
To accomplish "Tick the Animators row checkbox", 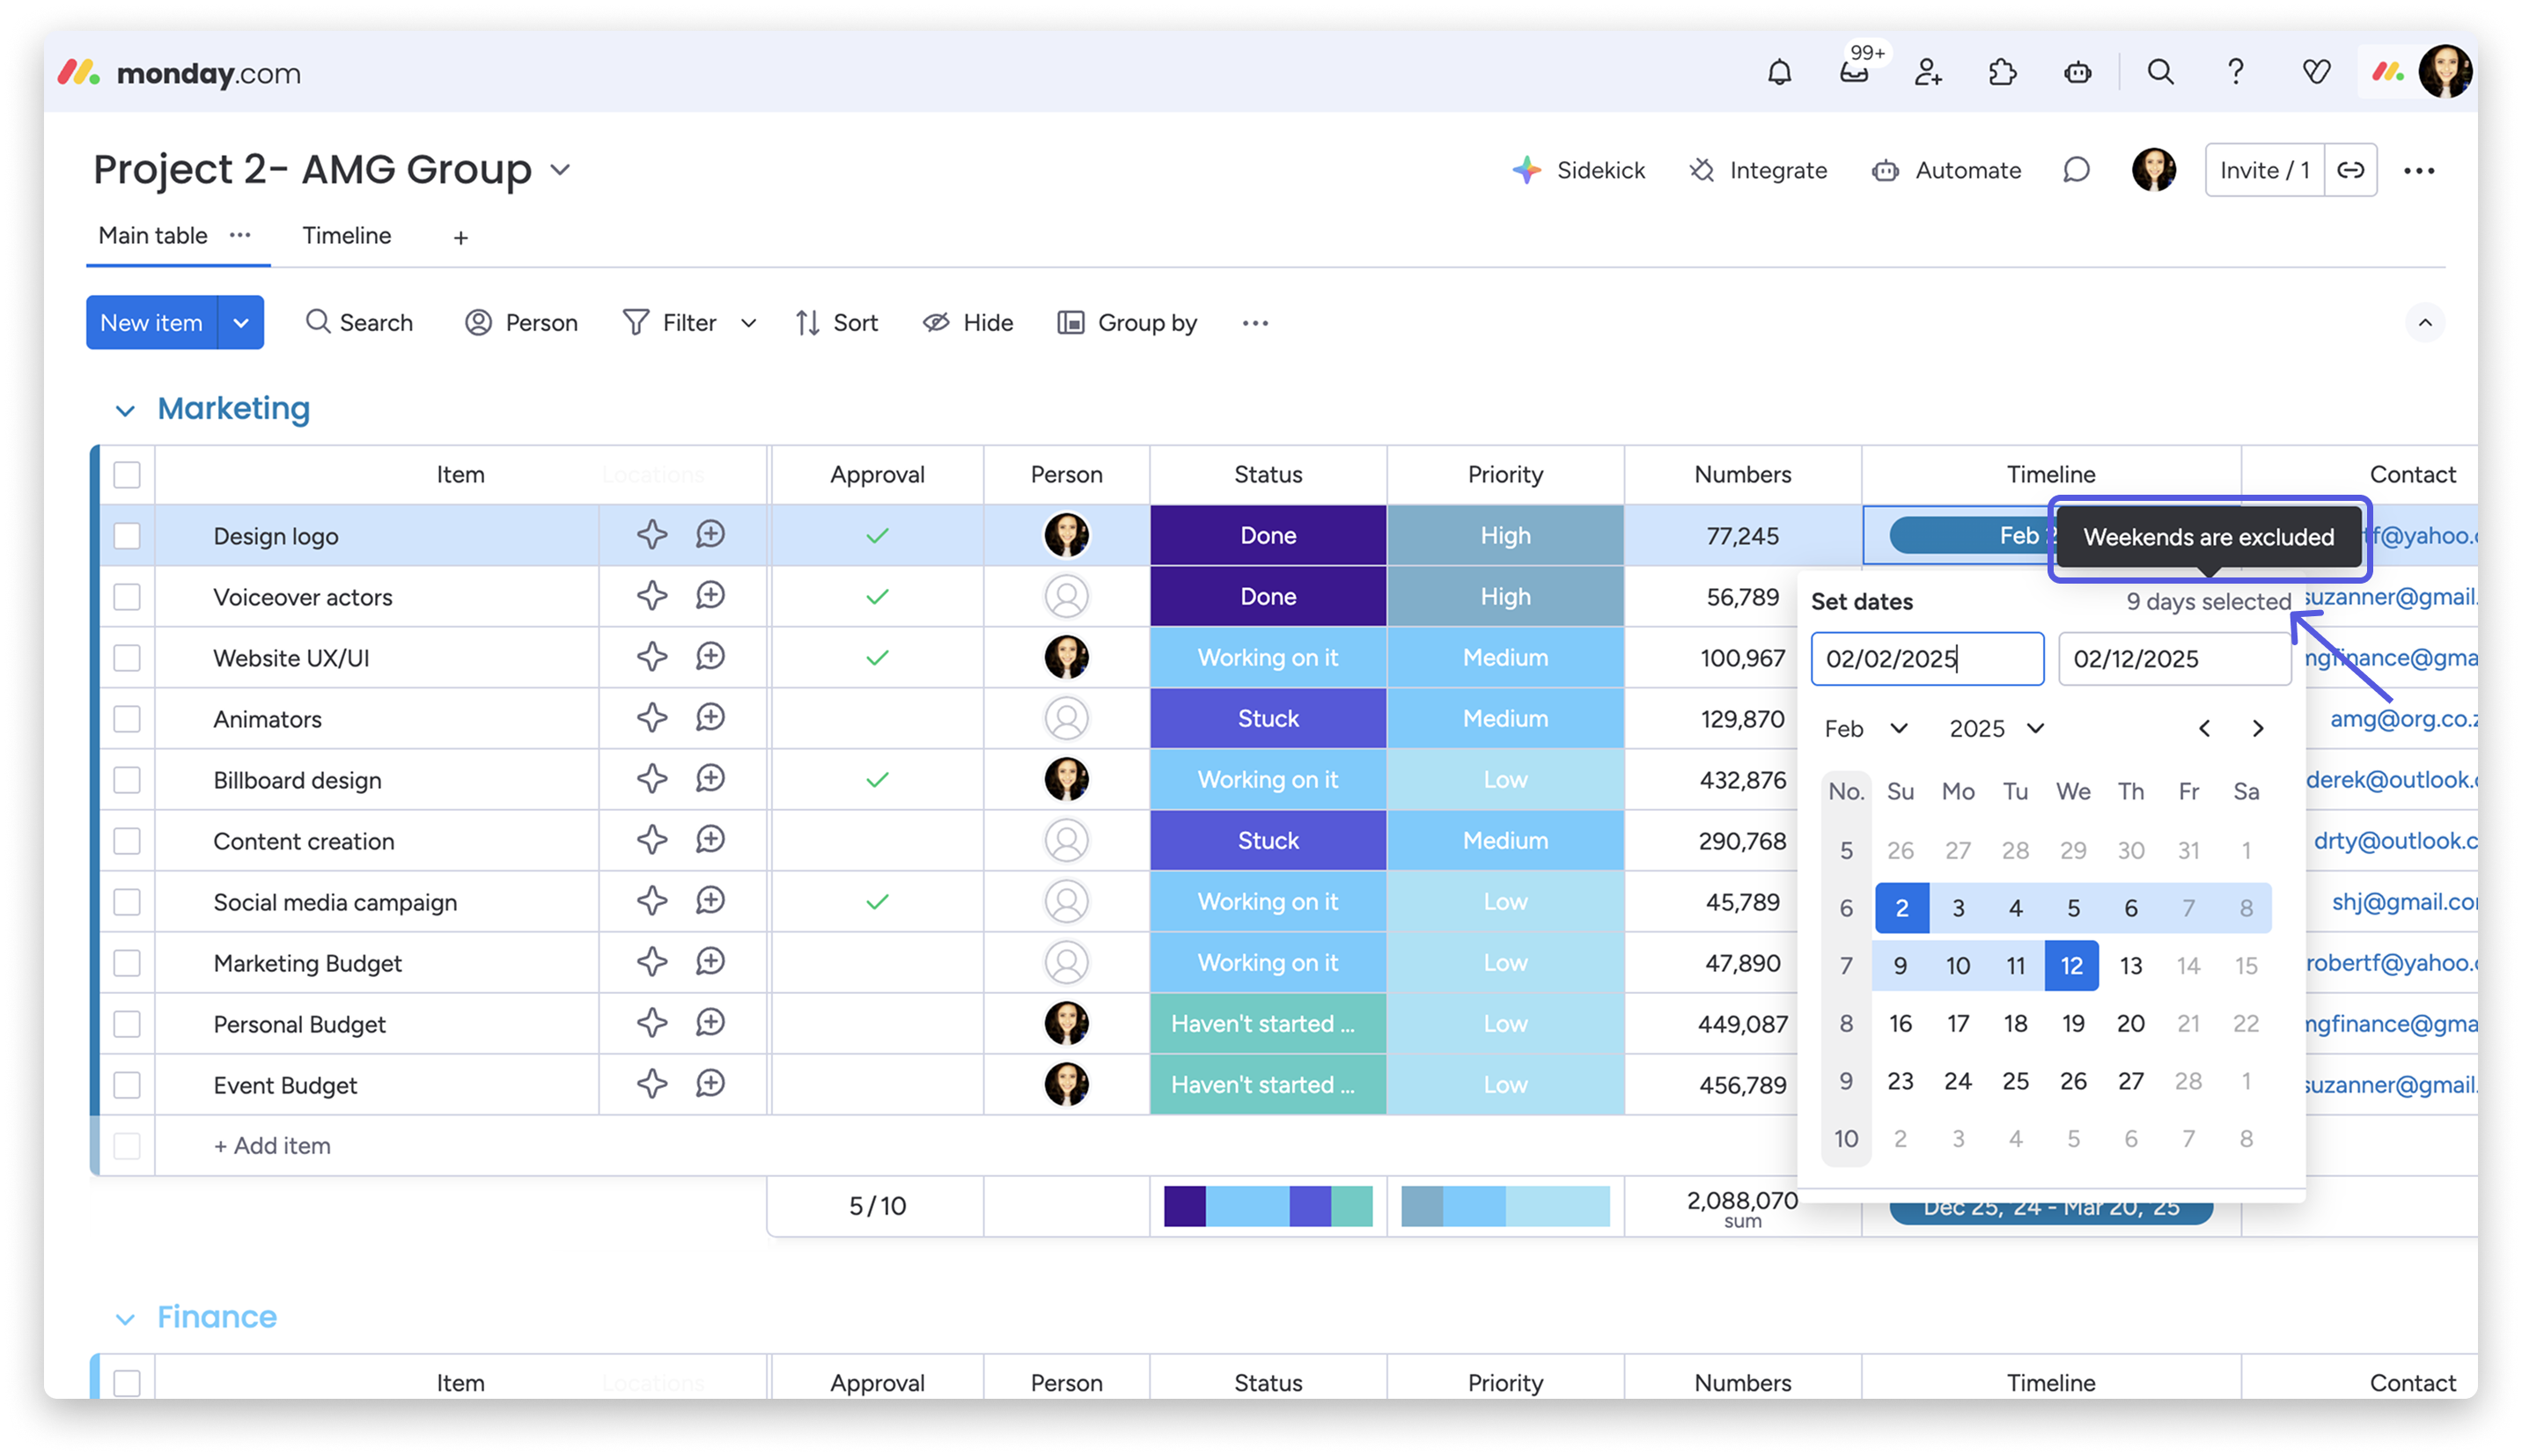I will tap(127, 719).
